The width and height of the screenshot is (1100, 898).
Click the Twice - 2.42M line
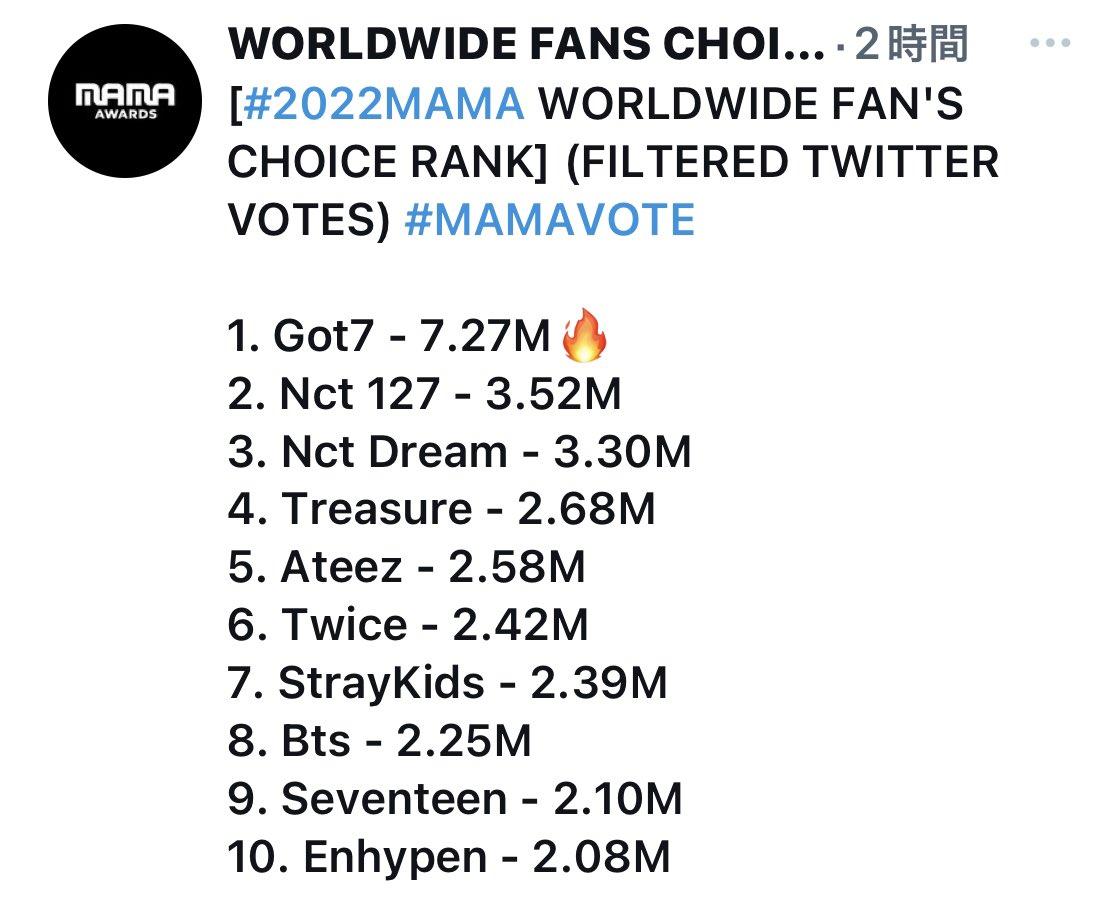[408, 625]
